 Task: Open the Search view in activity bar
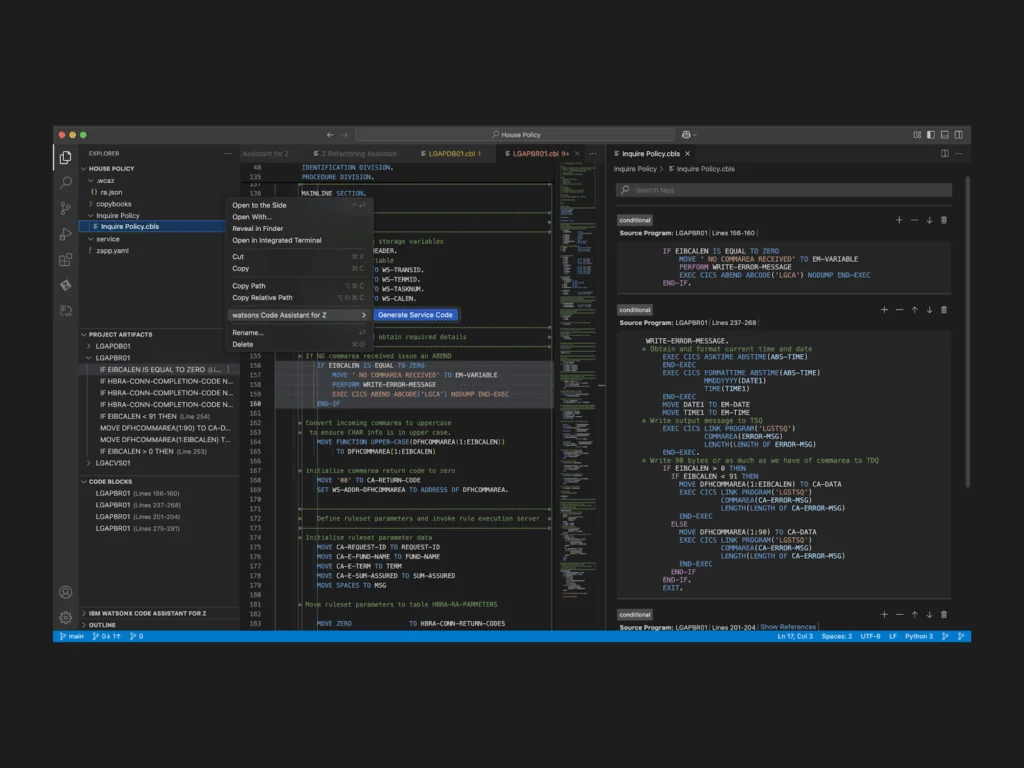coord(65,183)
